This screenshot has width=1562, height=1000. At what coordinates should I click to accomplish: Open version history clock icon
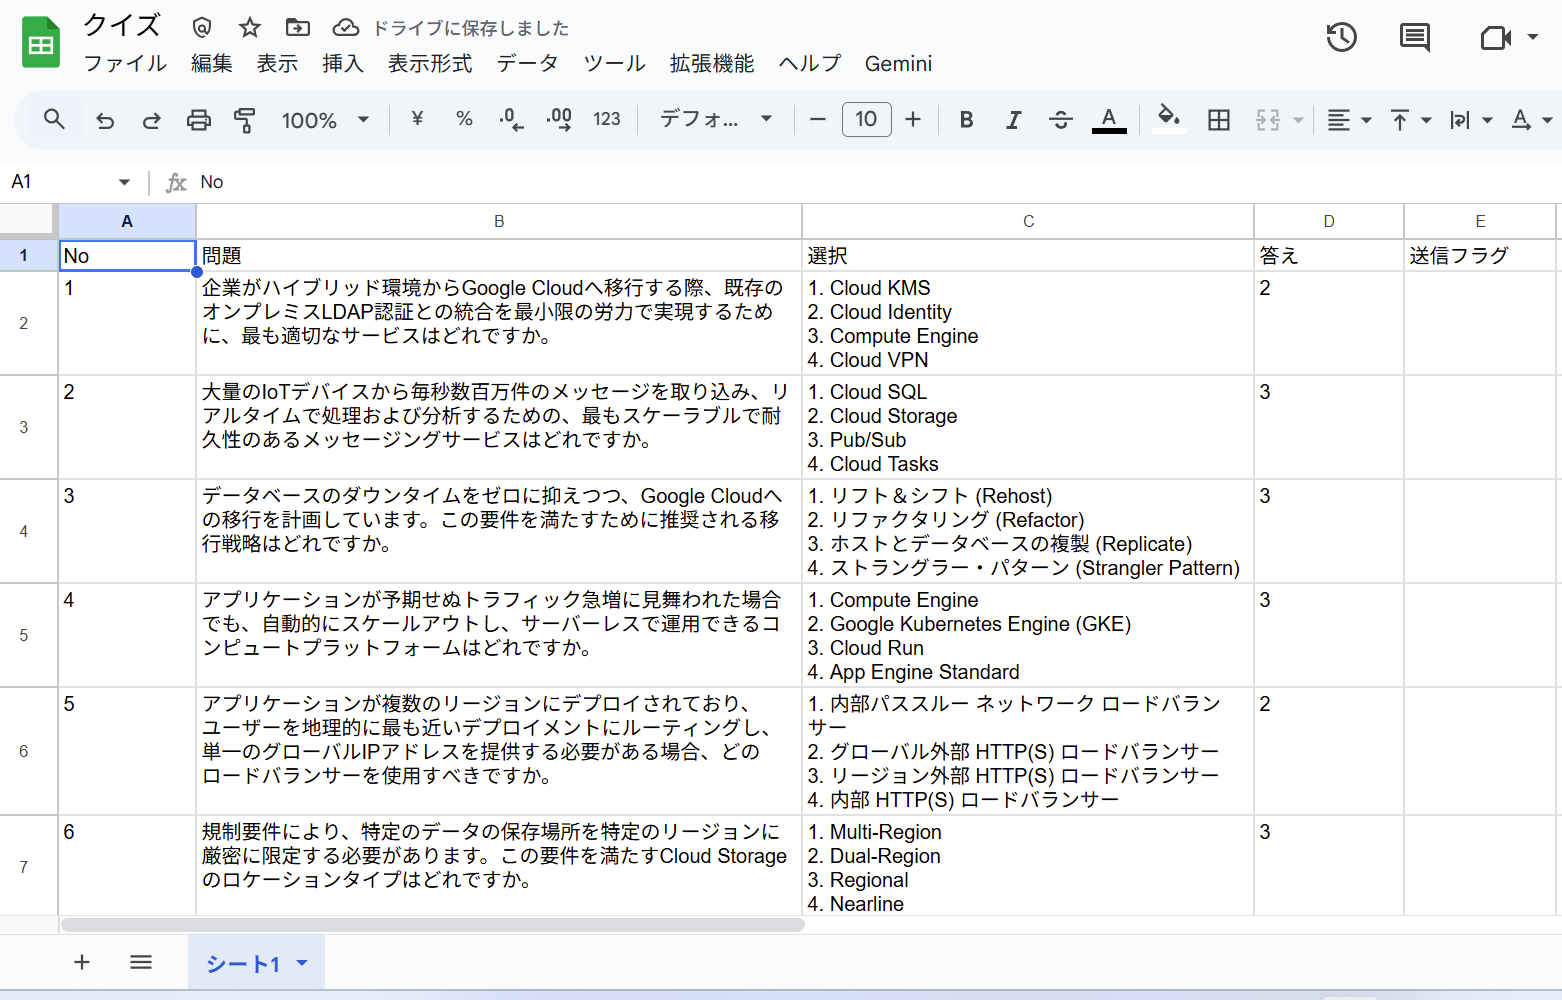click(1341, 38)
